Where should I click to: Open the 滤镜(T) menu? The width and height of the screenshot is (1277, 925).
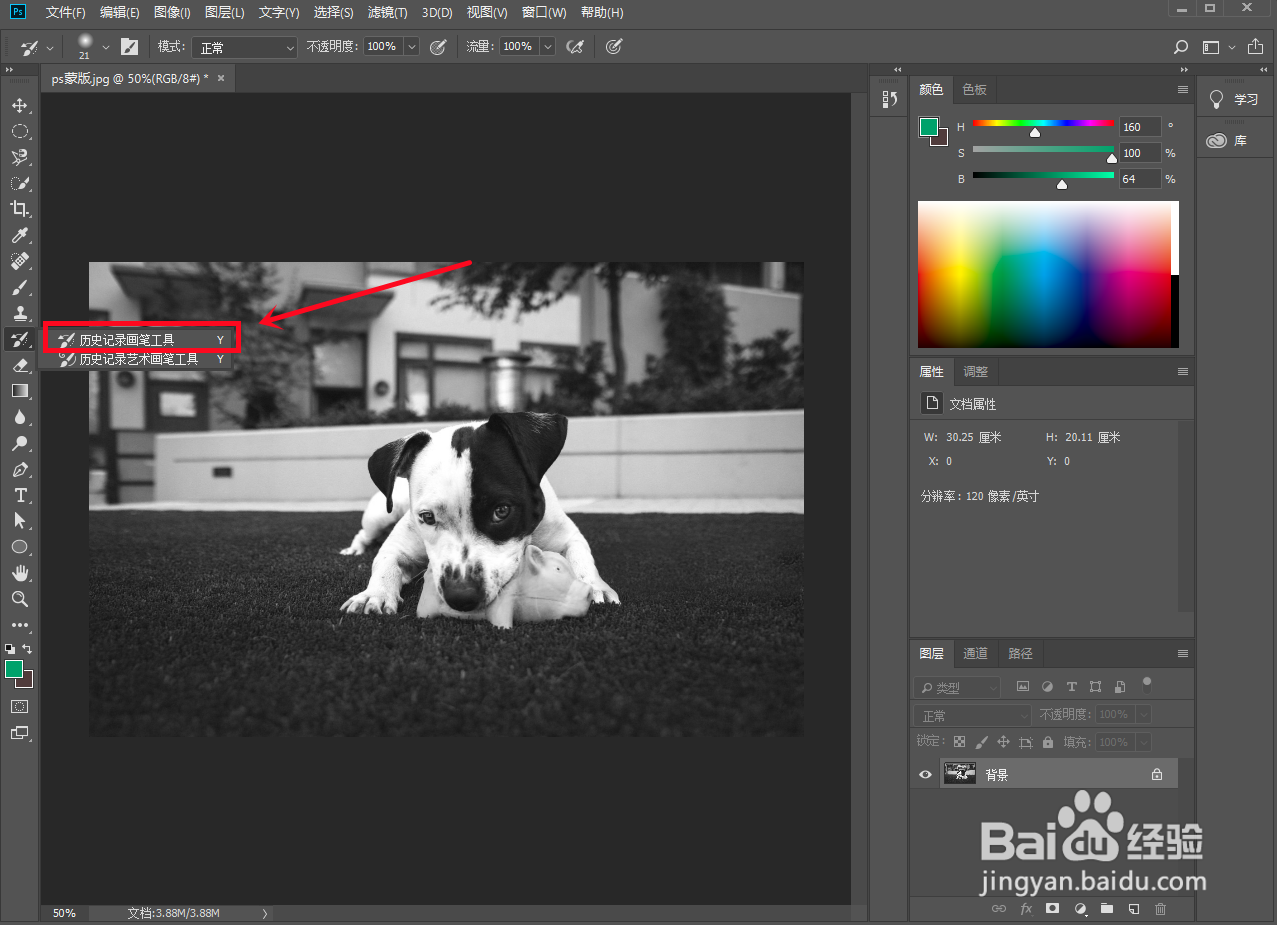pos(387,12)
